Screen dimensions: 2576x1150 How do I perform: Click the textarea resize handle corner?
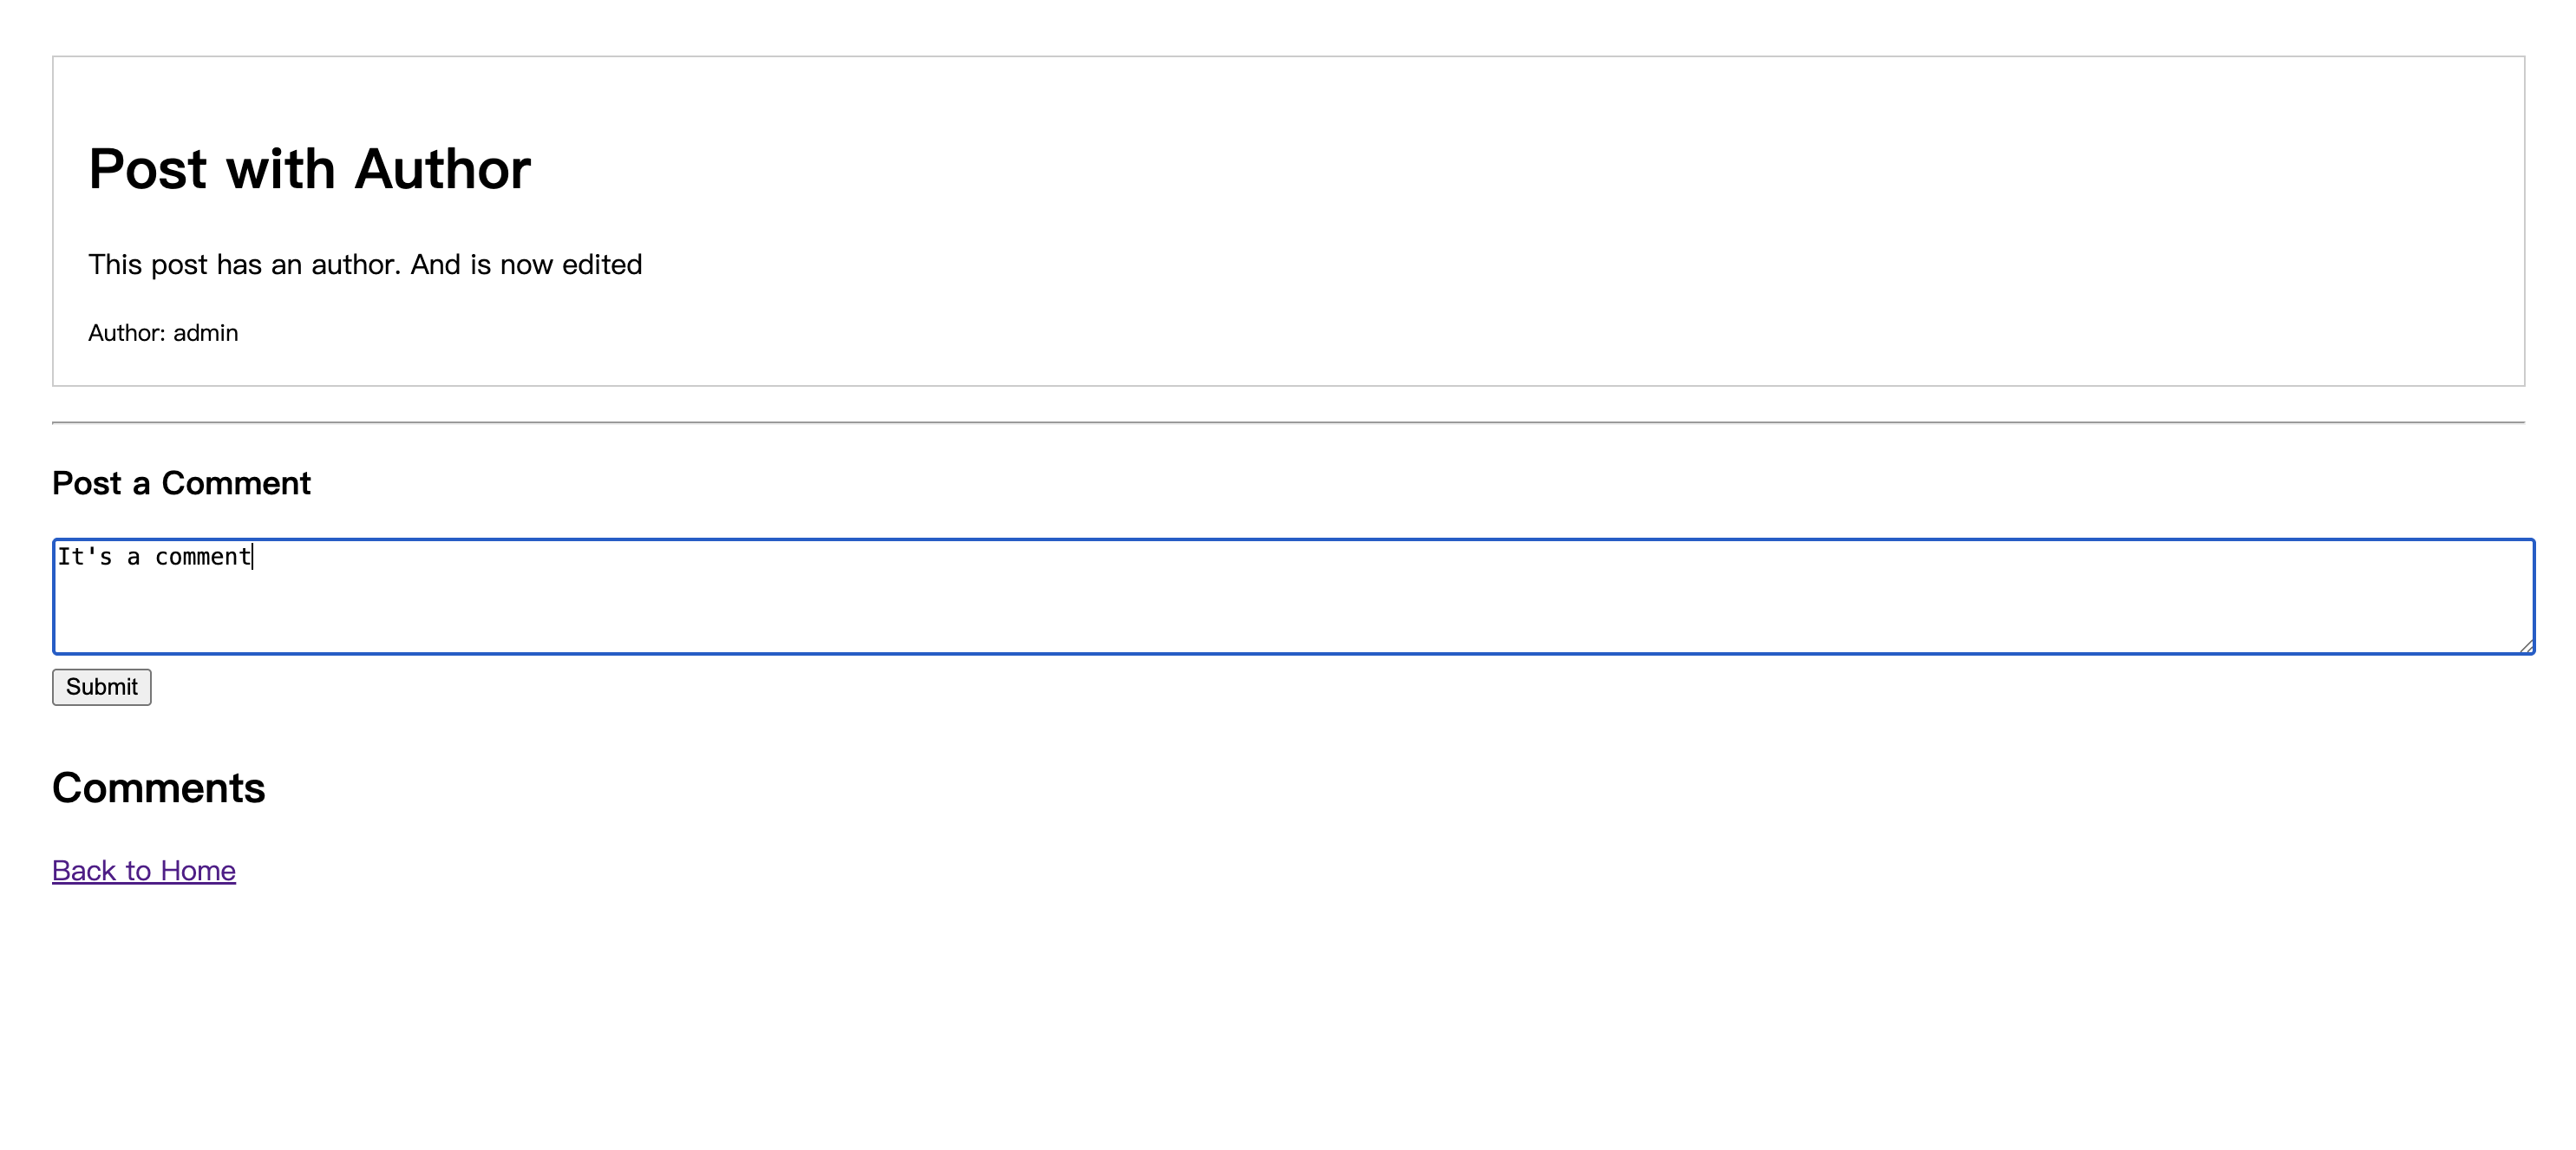click(x=2526, y=646)
